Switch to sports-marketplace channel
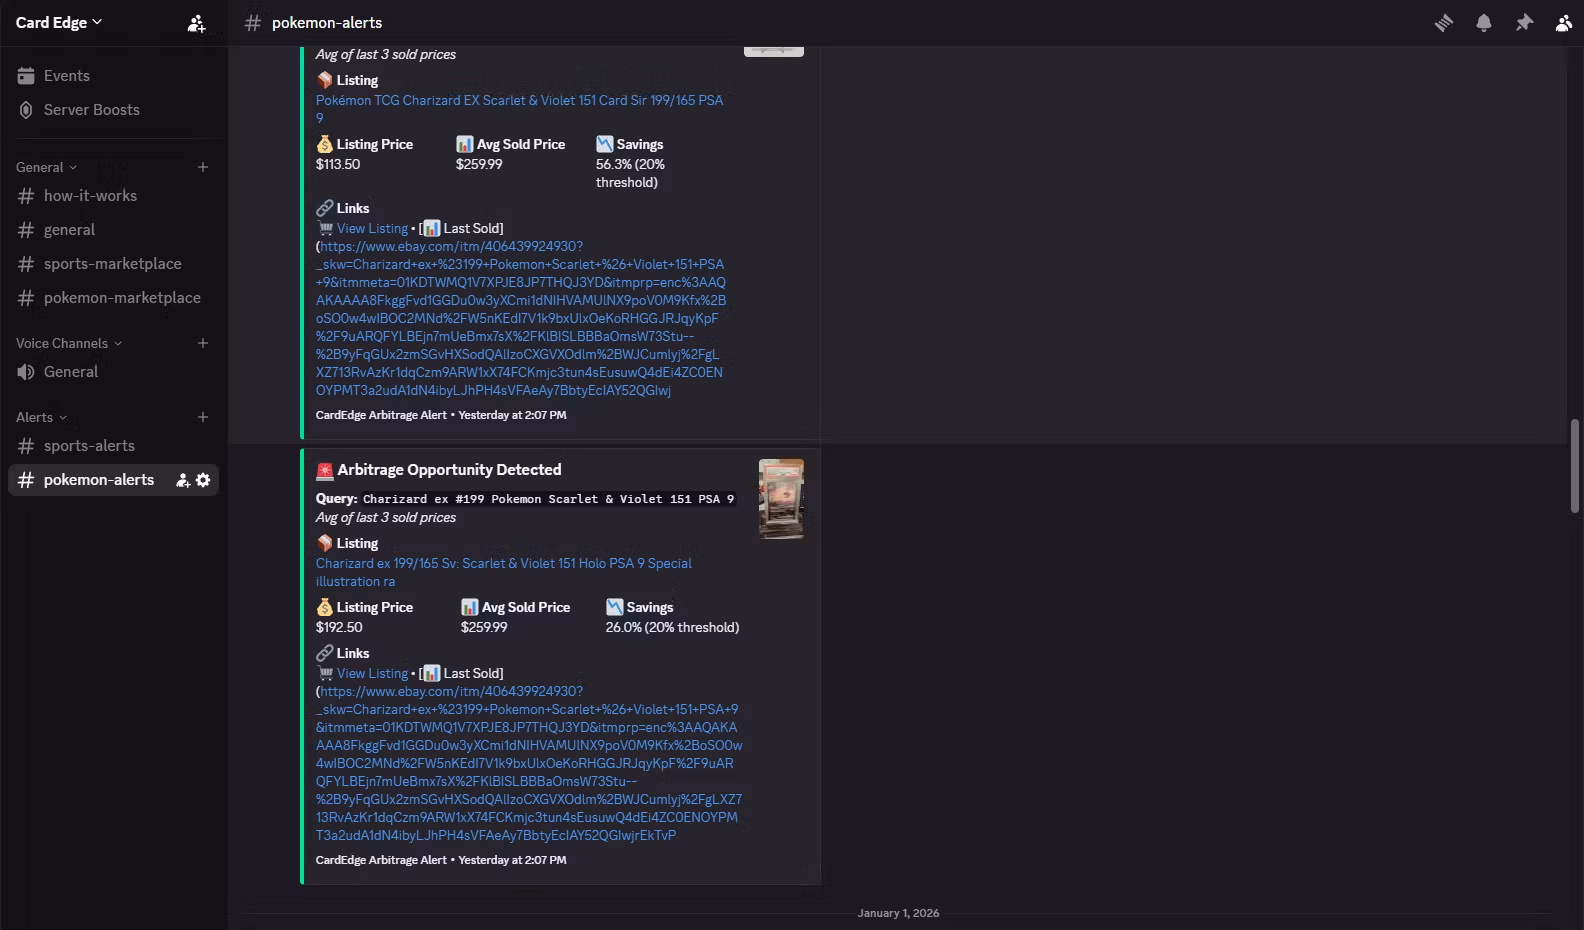Image resolution: width=1584 pixels, height=930 pixels. (x=114, y=264)
